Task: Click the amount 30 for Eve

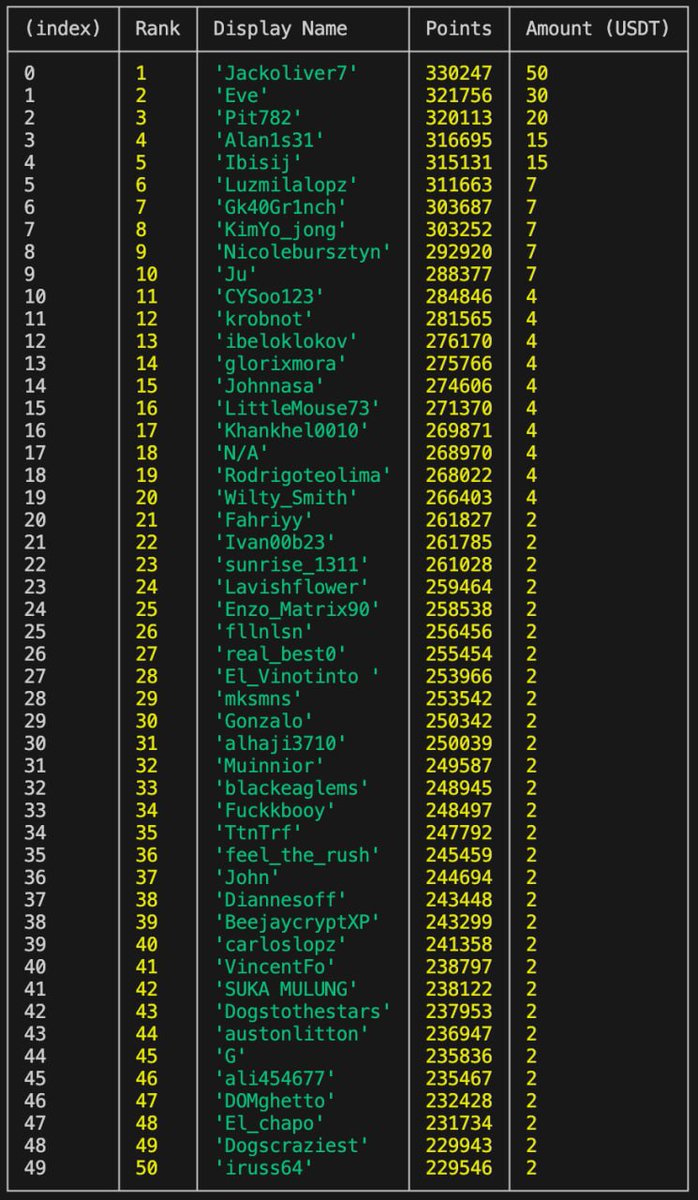Action: tap(537, 95)
